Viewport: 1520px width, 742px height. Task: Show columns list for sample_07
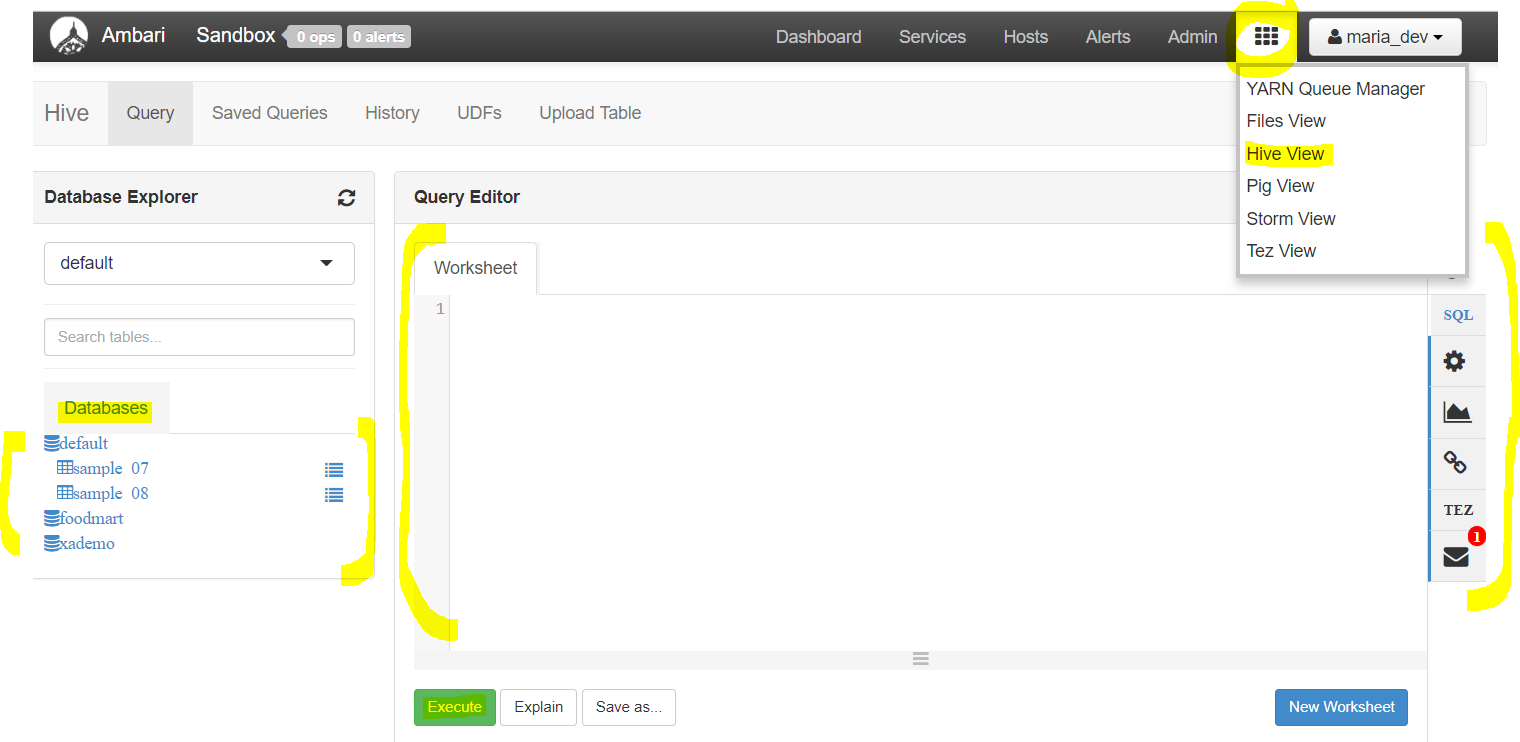pos(334,469)
